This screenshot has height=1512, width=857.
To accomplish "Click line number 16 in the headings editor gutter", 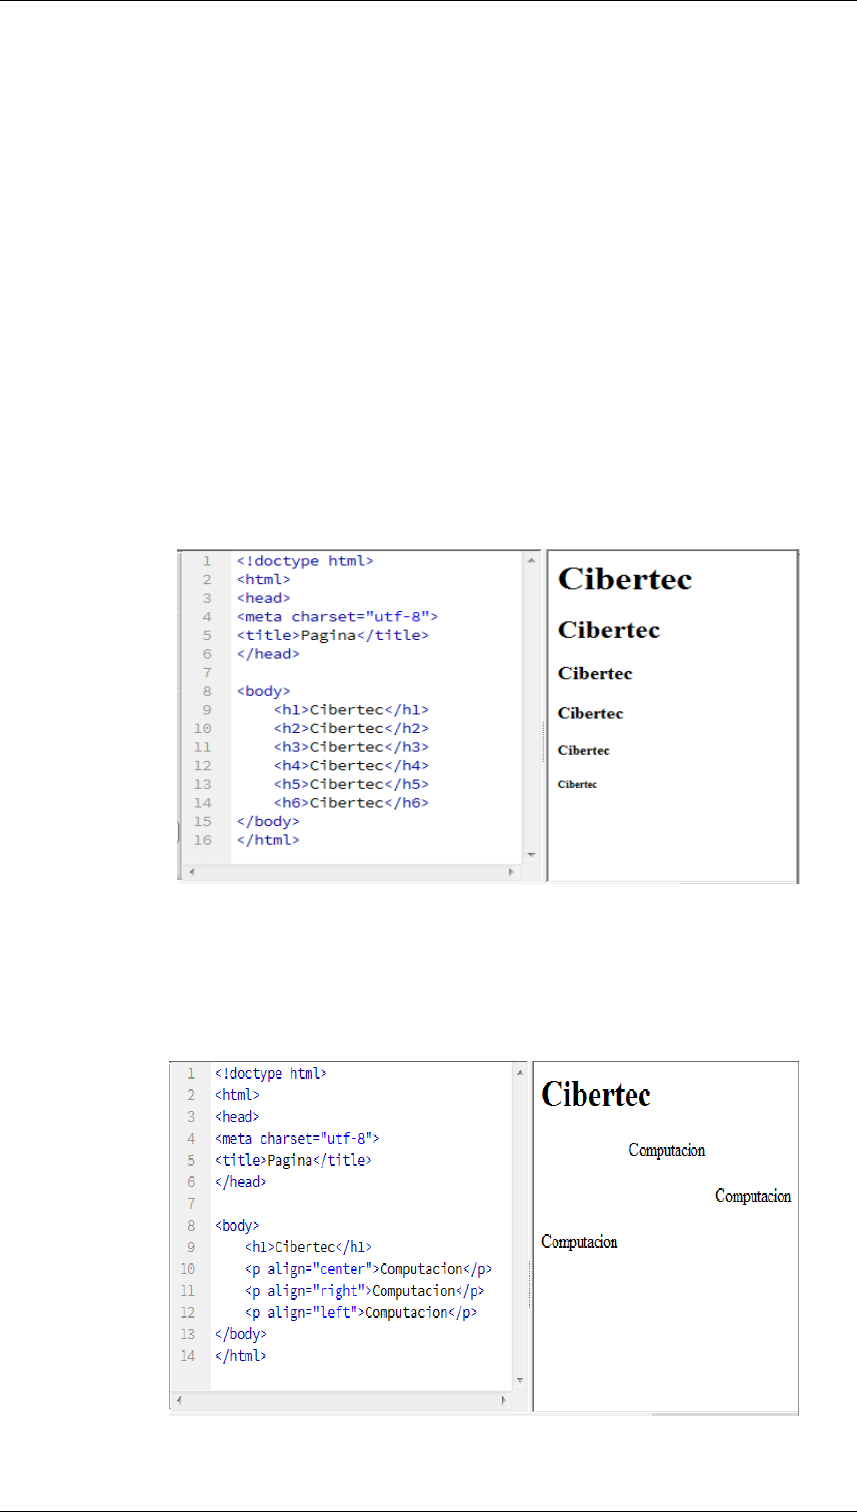I will (203, 840).
